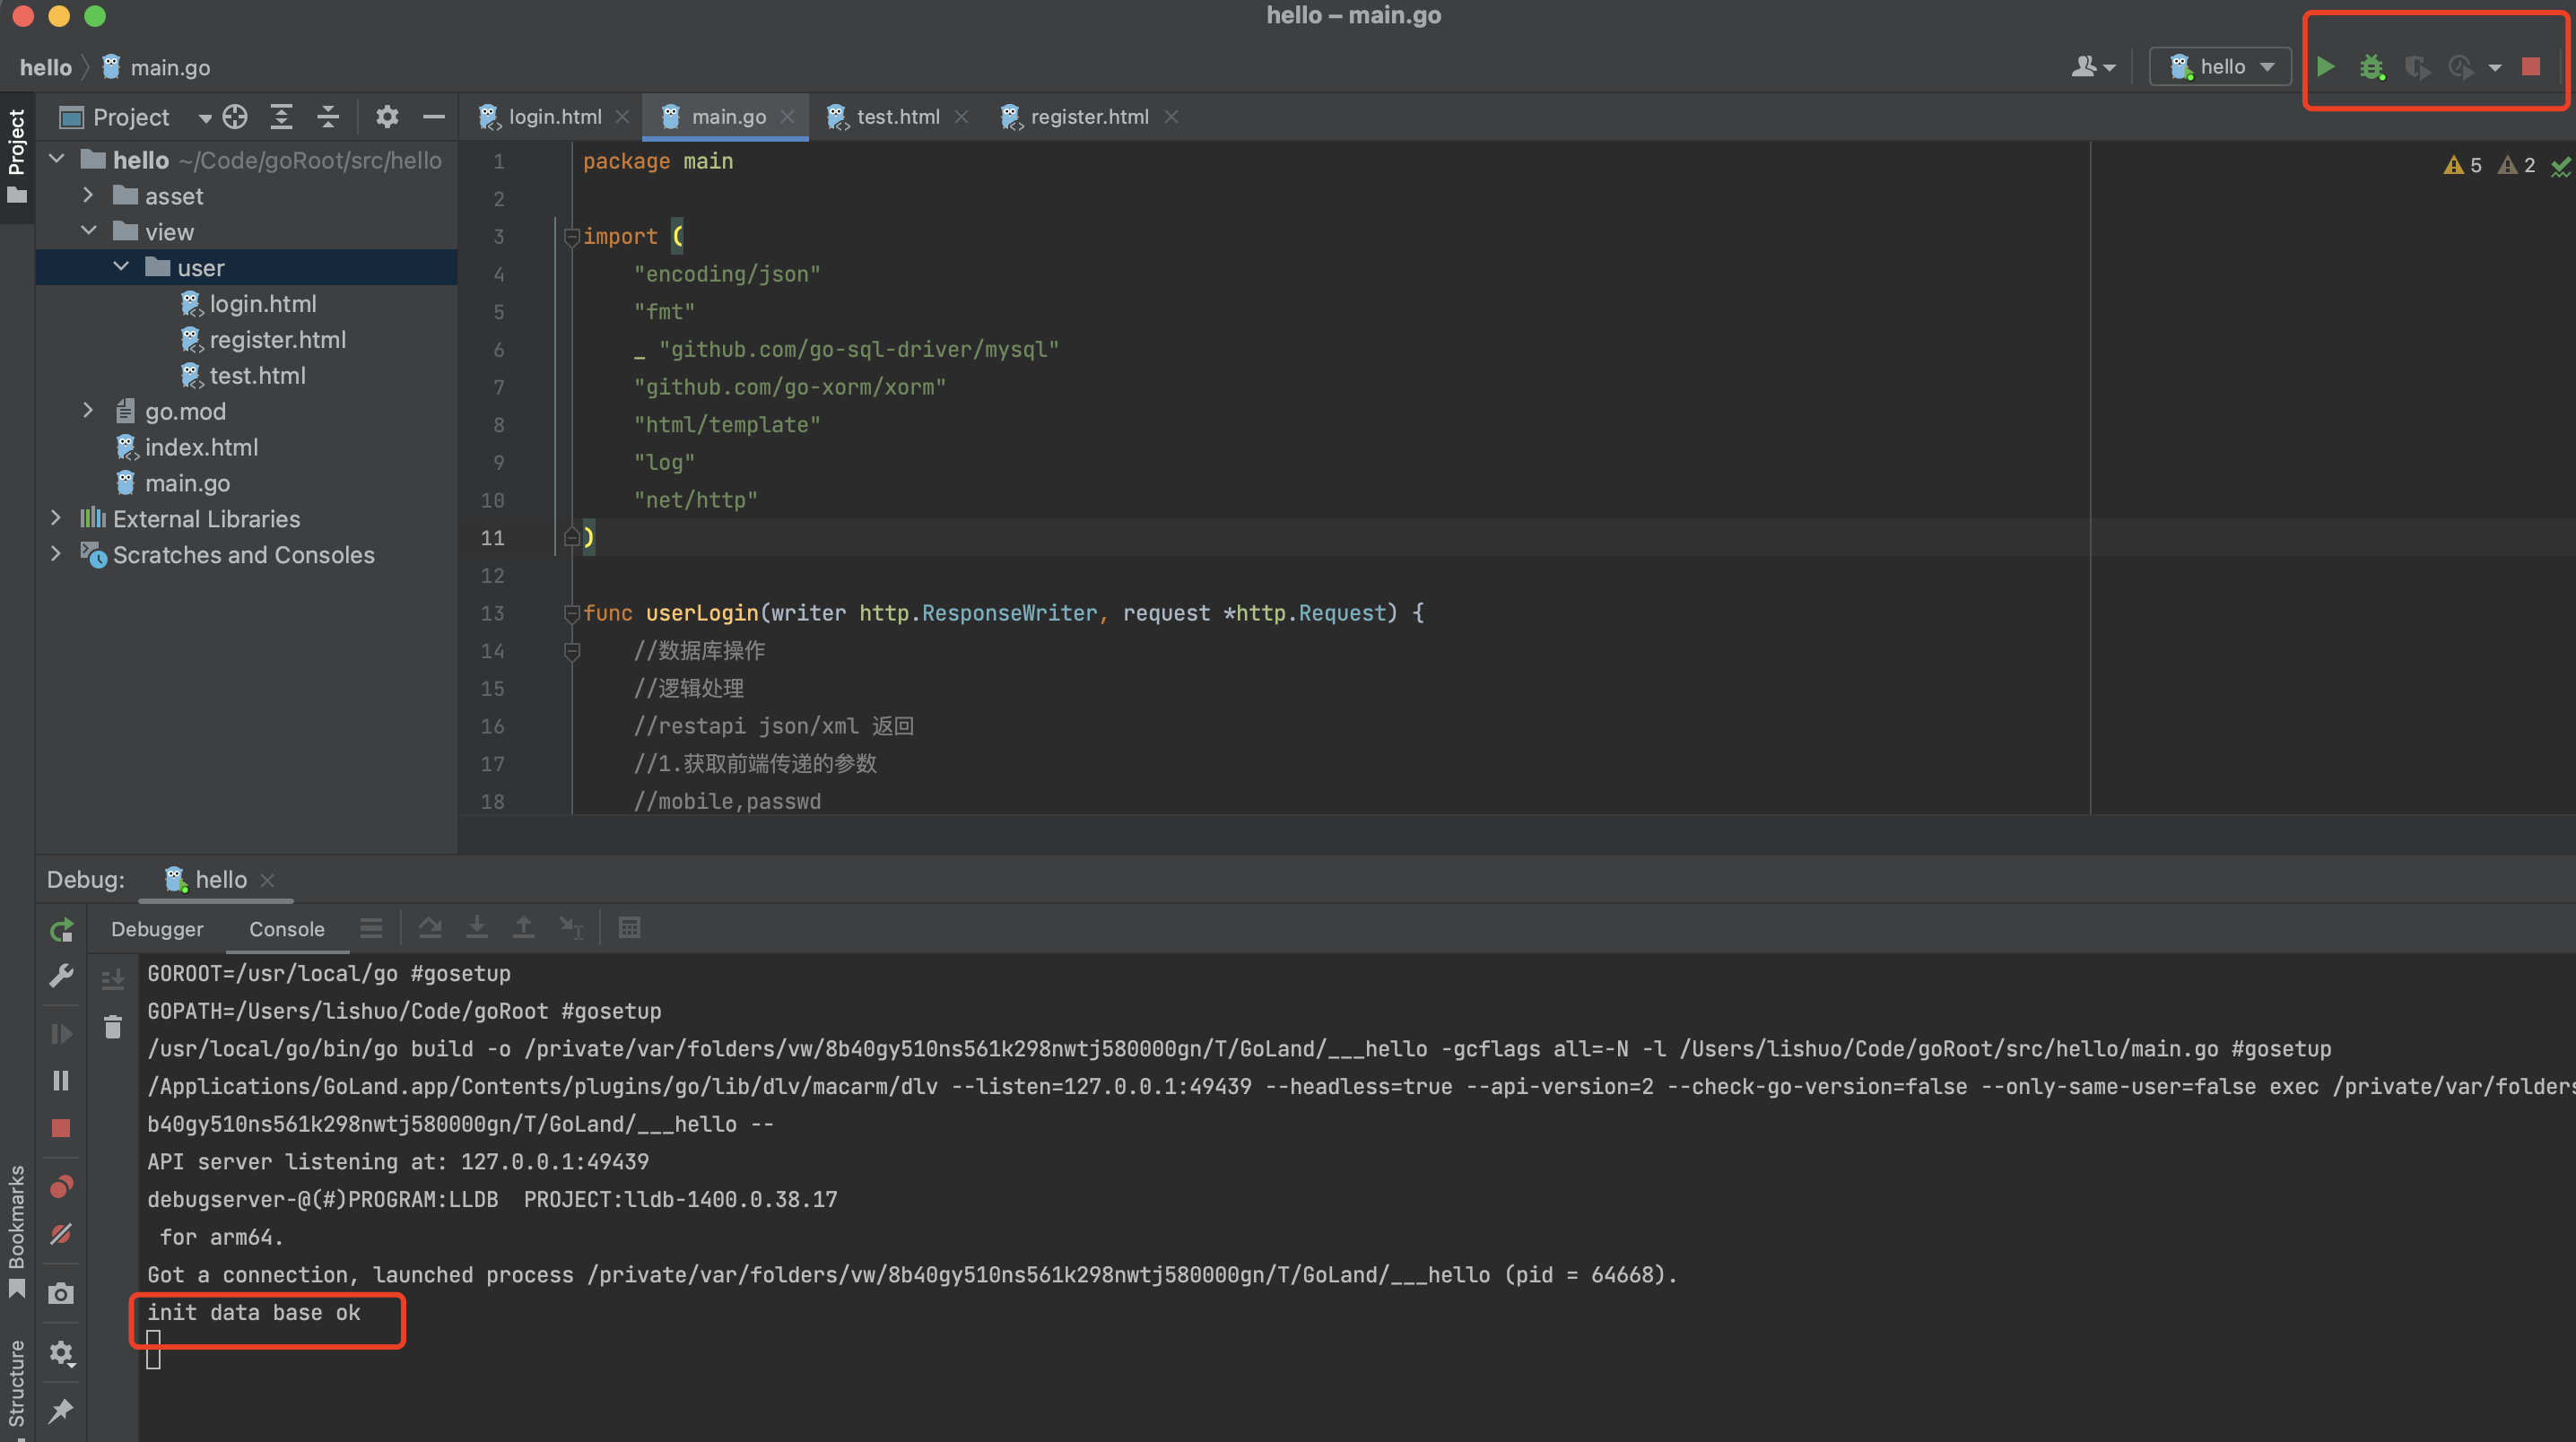
Task: Open login.html in the project tree
Action: [x=263, y=304]
